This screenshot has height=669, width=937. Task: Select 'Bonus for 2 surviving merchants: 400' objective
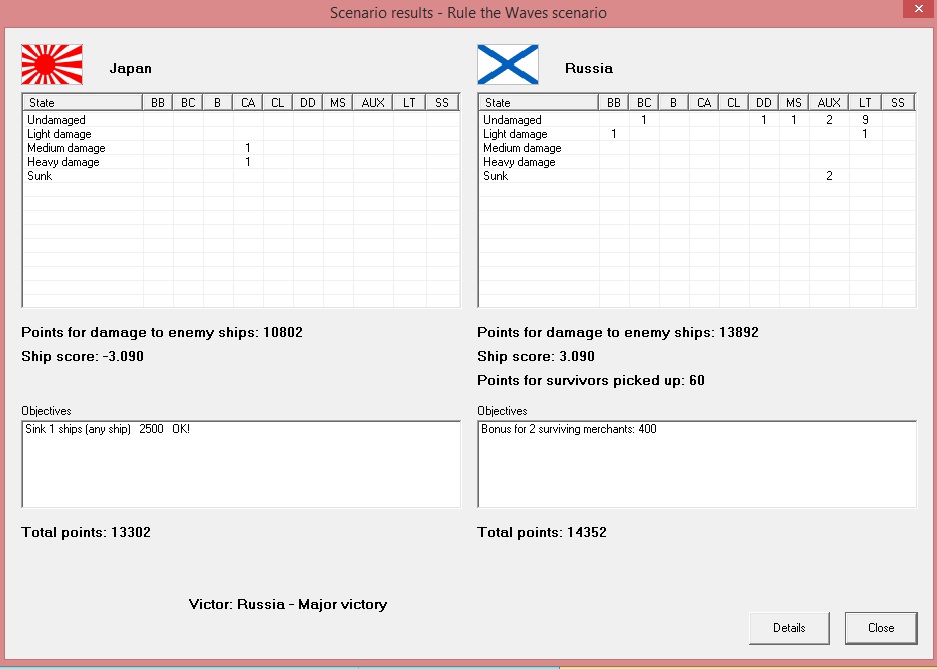point(569,429)
